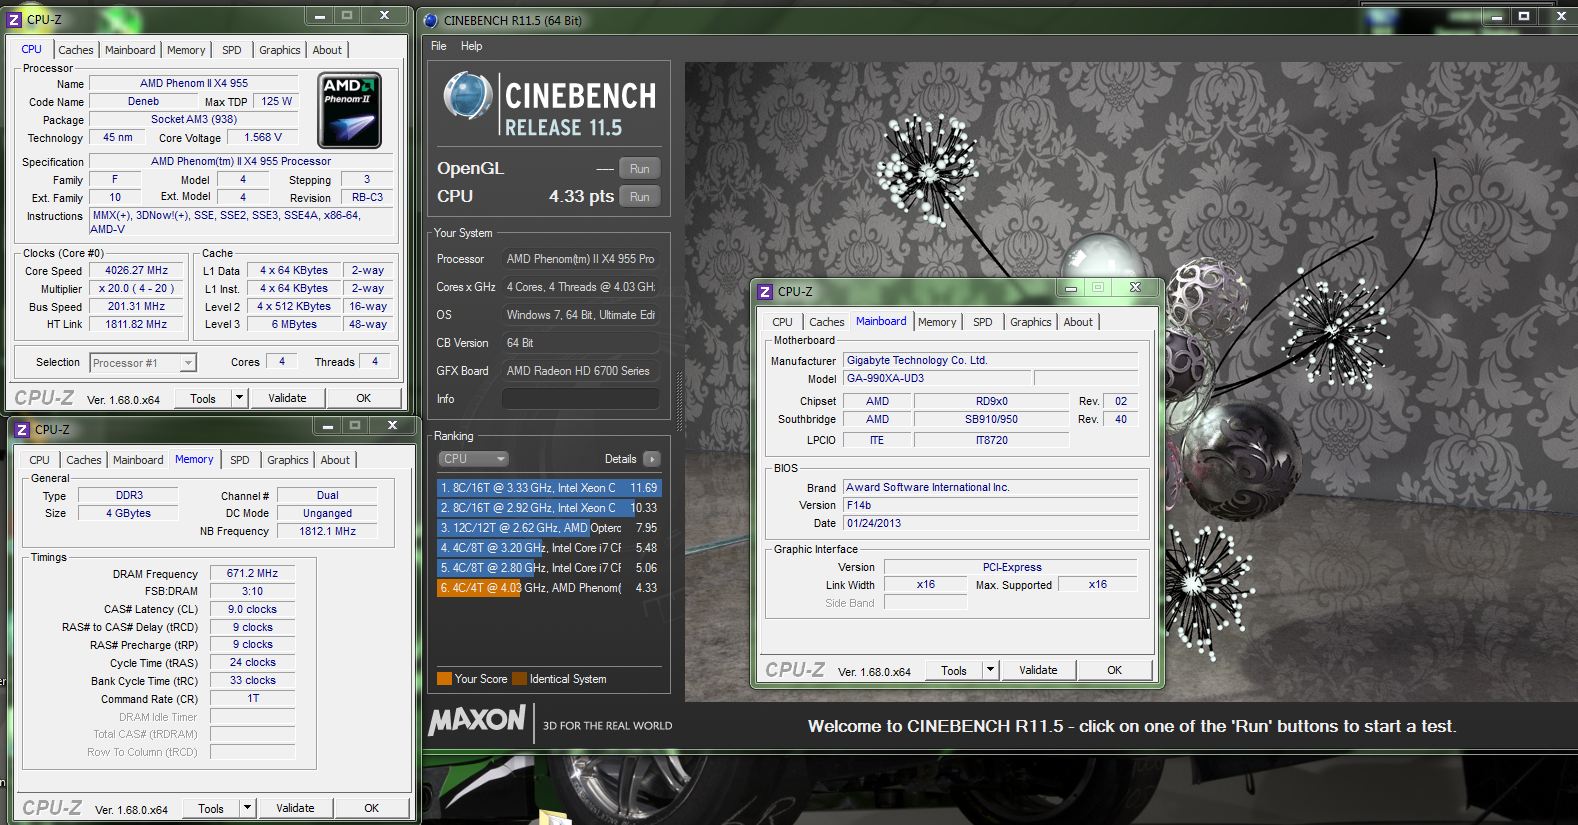Click the Cinebench Release 11.5 logo

(x=549, y=104)
